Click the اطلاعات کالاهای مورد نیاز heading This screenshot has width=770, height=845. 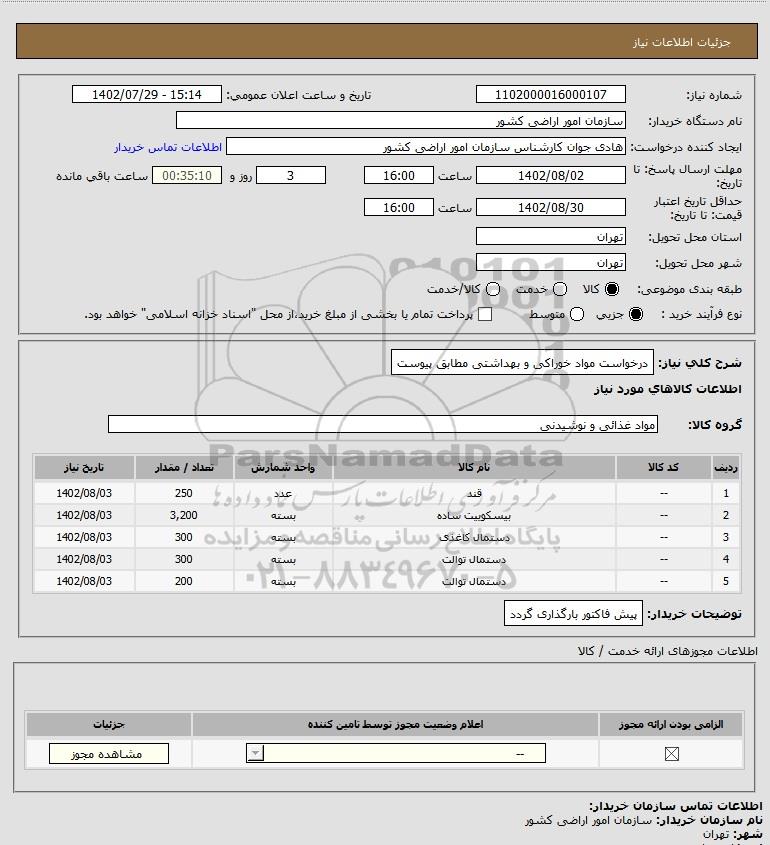(x=668, y=389)
